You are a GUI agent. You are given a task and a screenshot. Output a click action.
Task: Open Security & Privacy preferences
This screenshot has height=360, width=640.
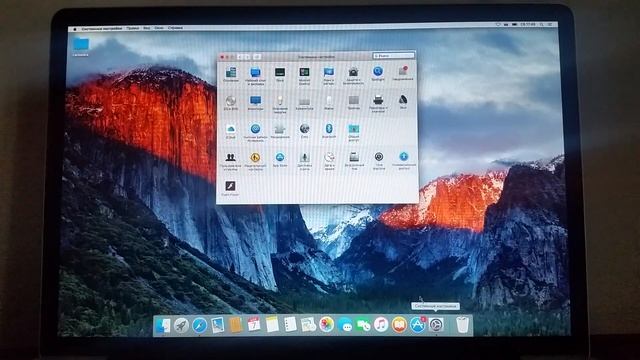pos(353,72)
